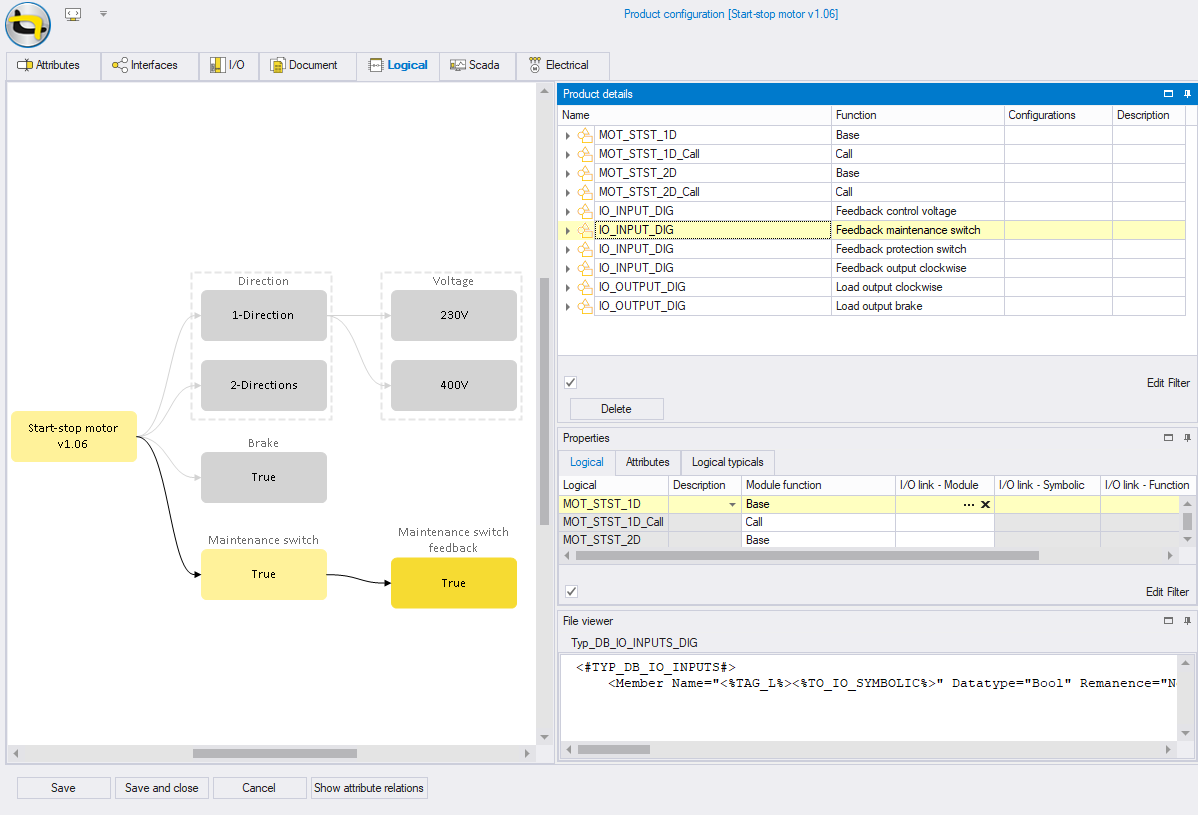Select the Brake True node

[x=264, y=477]
